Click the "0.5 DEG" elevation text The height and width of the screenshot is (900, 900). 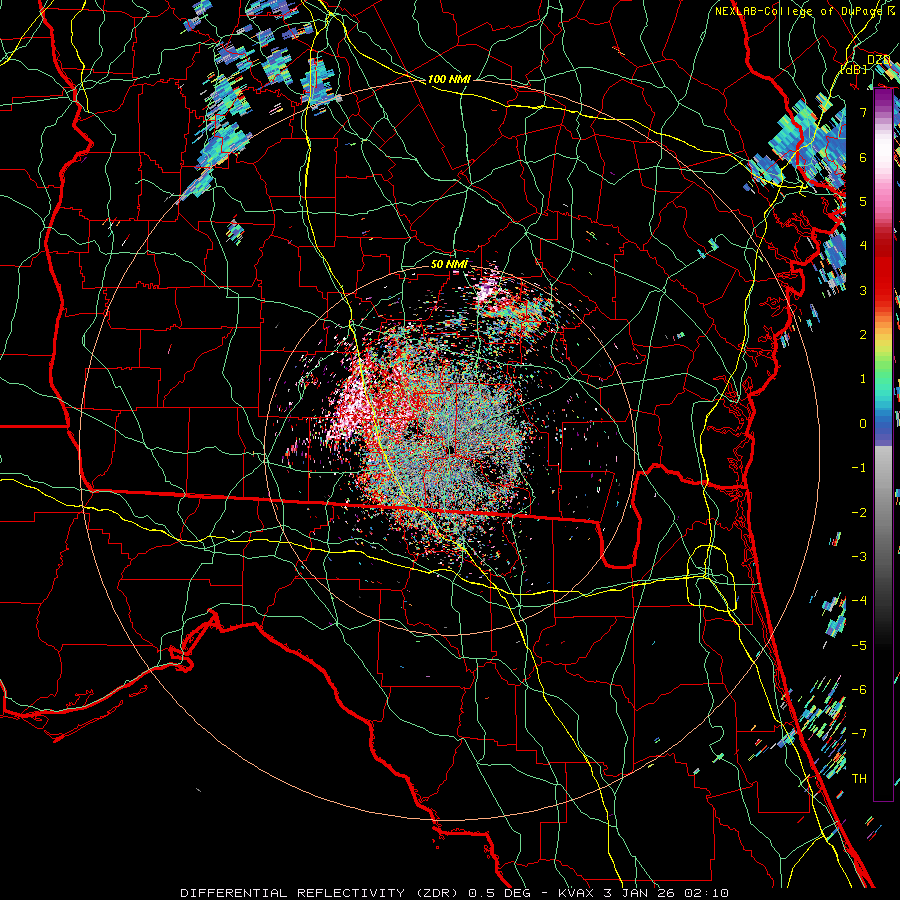(499, 893)
